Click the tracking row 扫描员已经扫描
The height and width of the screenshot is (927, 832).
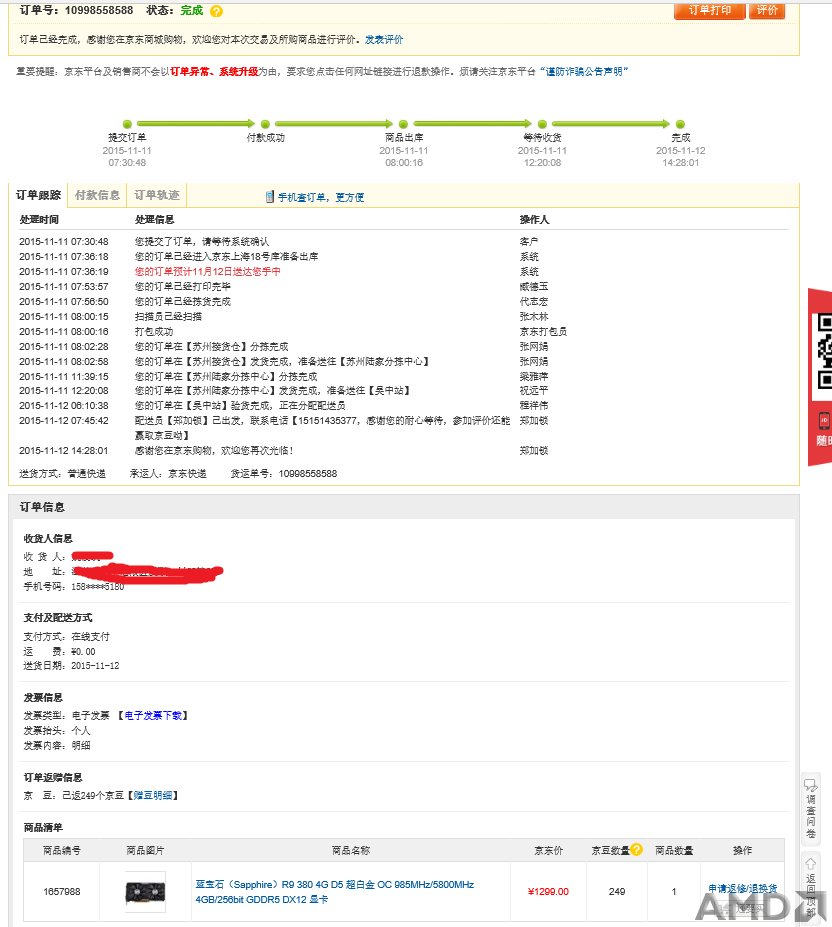point(403,316)
